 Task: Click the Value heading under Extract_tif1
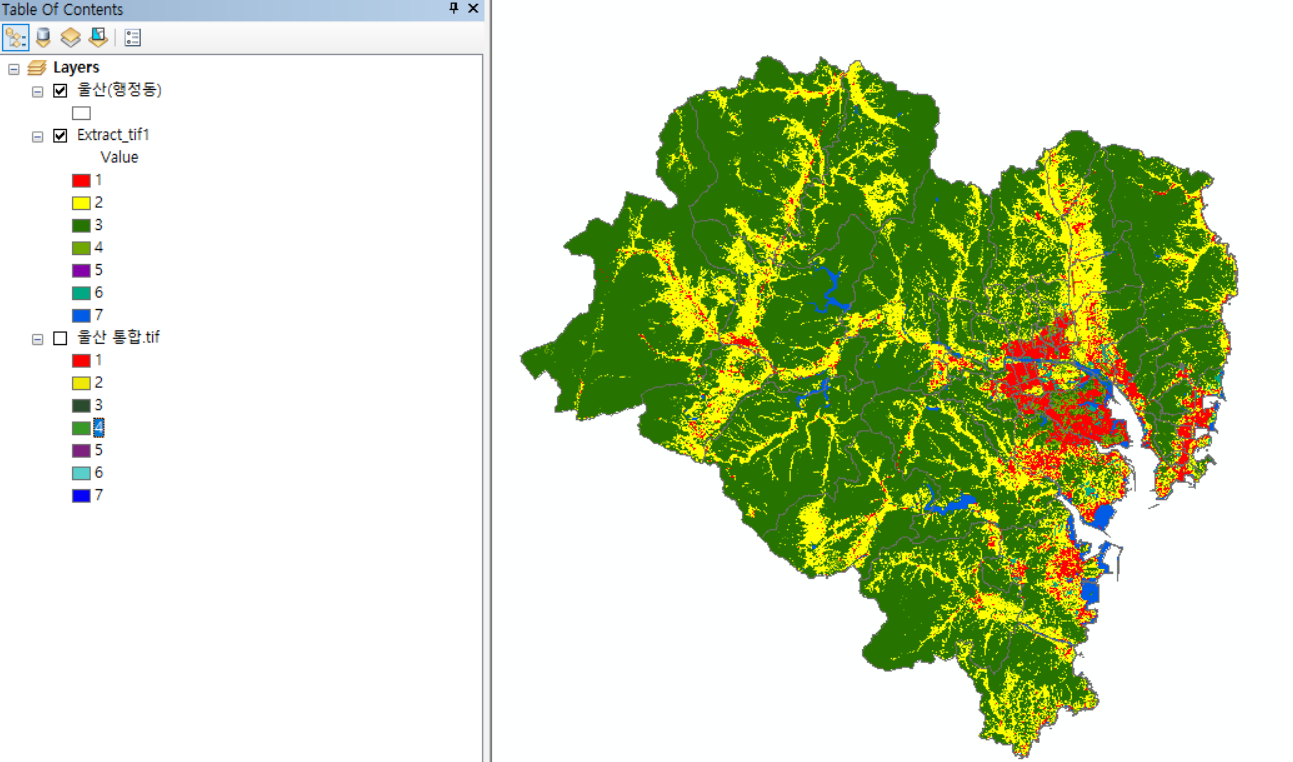[x=119, y=158]
